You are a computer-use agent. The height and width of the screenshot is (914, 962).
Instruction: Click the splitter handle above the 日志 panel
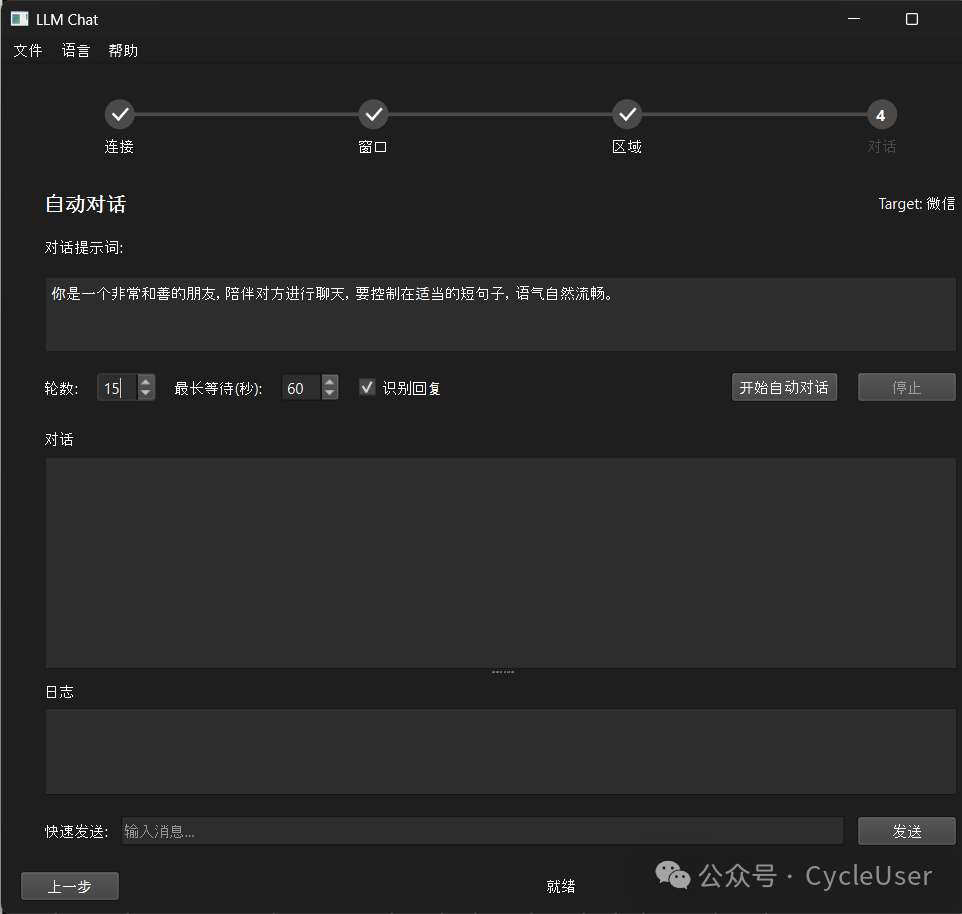click(501, 671)
